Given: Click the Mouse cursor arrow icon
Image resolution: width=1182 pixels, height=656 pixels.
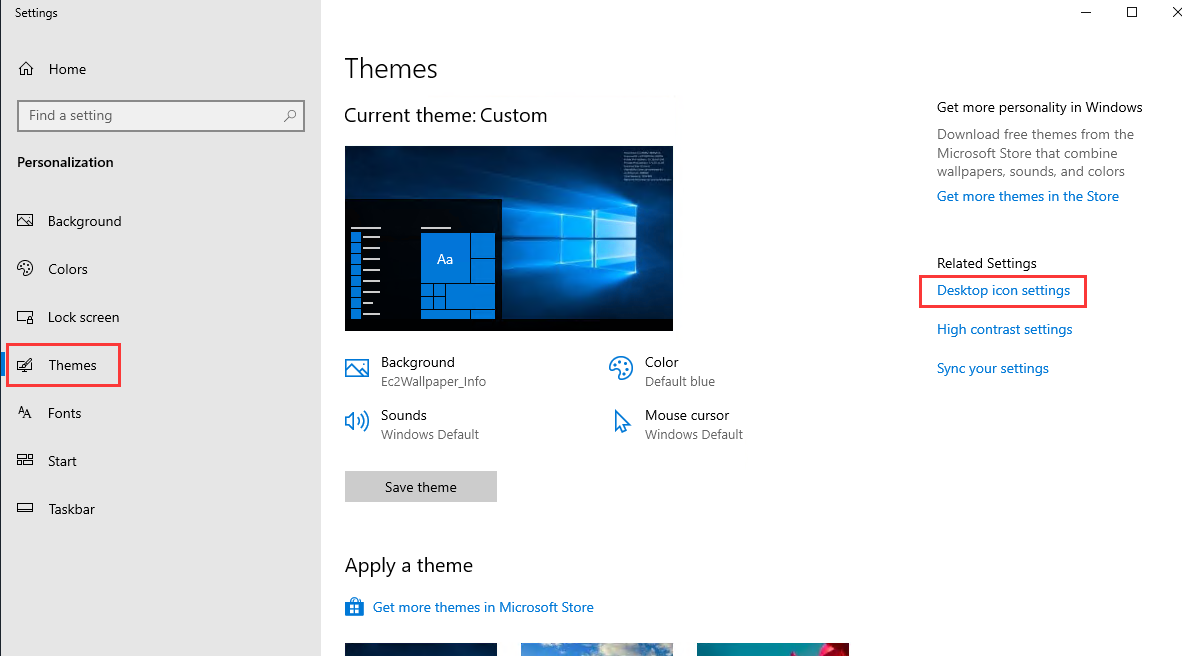Looking at the screenshot, I should pos(621,421).
